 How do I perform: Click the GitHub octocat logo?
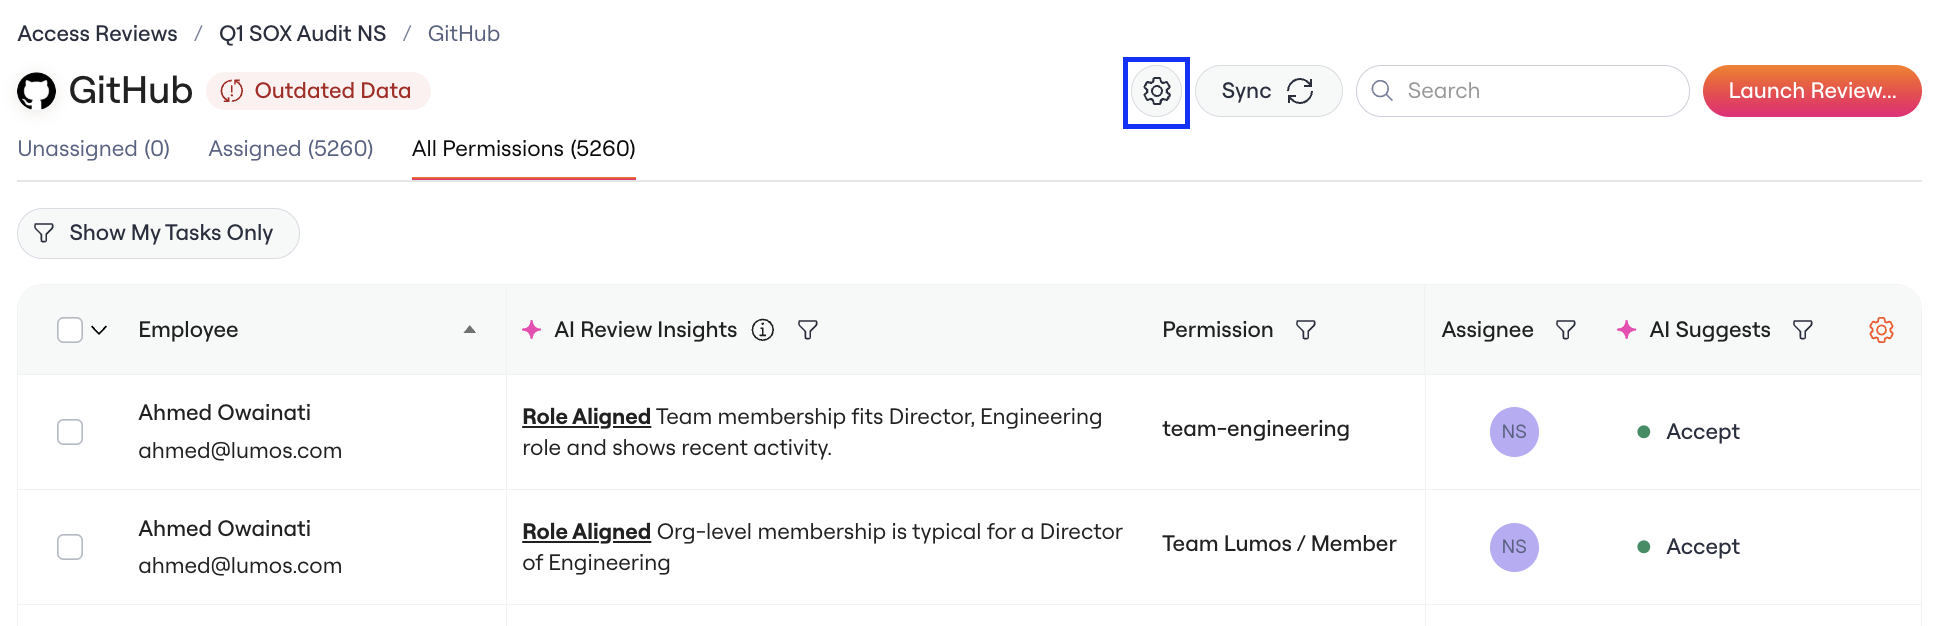37,91
